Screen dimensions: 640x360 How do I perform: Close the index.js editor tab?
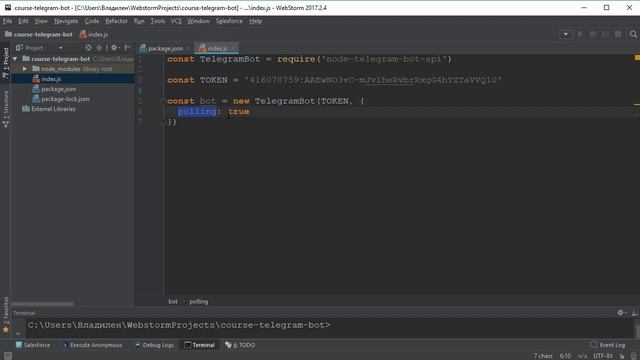tap(233, 48)
